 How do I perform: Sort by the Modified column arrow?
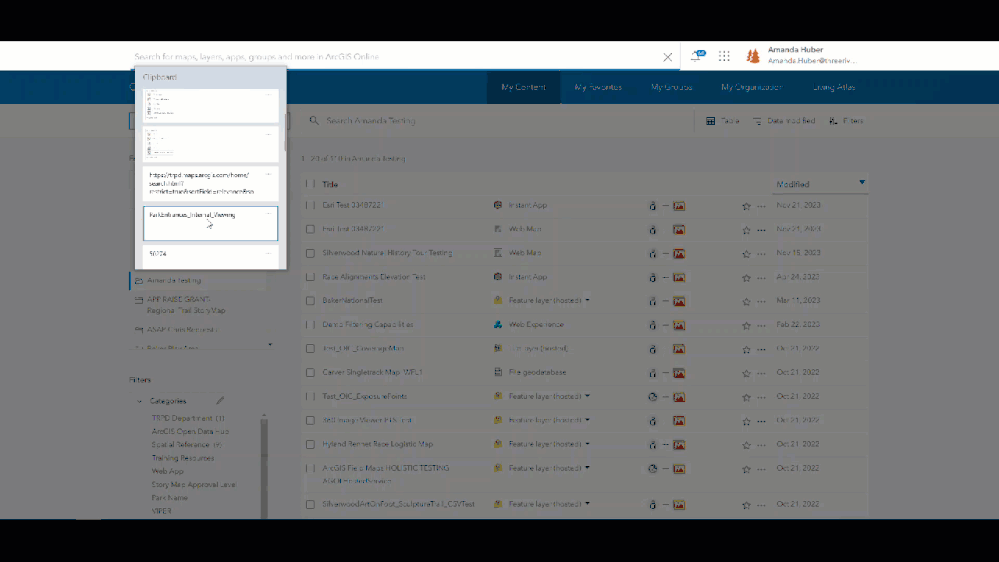pyautogui.click(x=862, y=183)
